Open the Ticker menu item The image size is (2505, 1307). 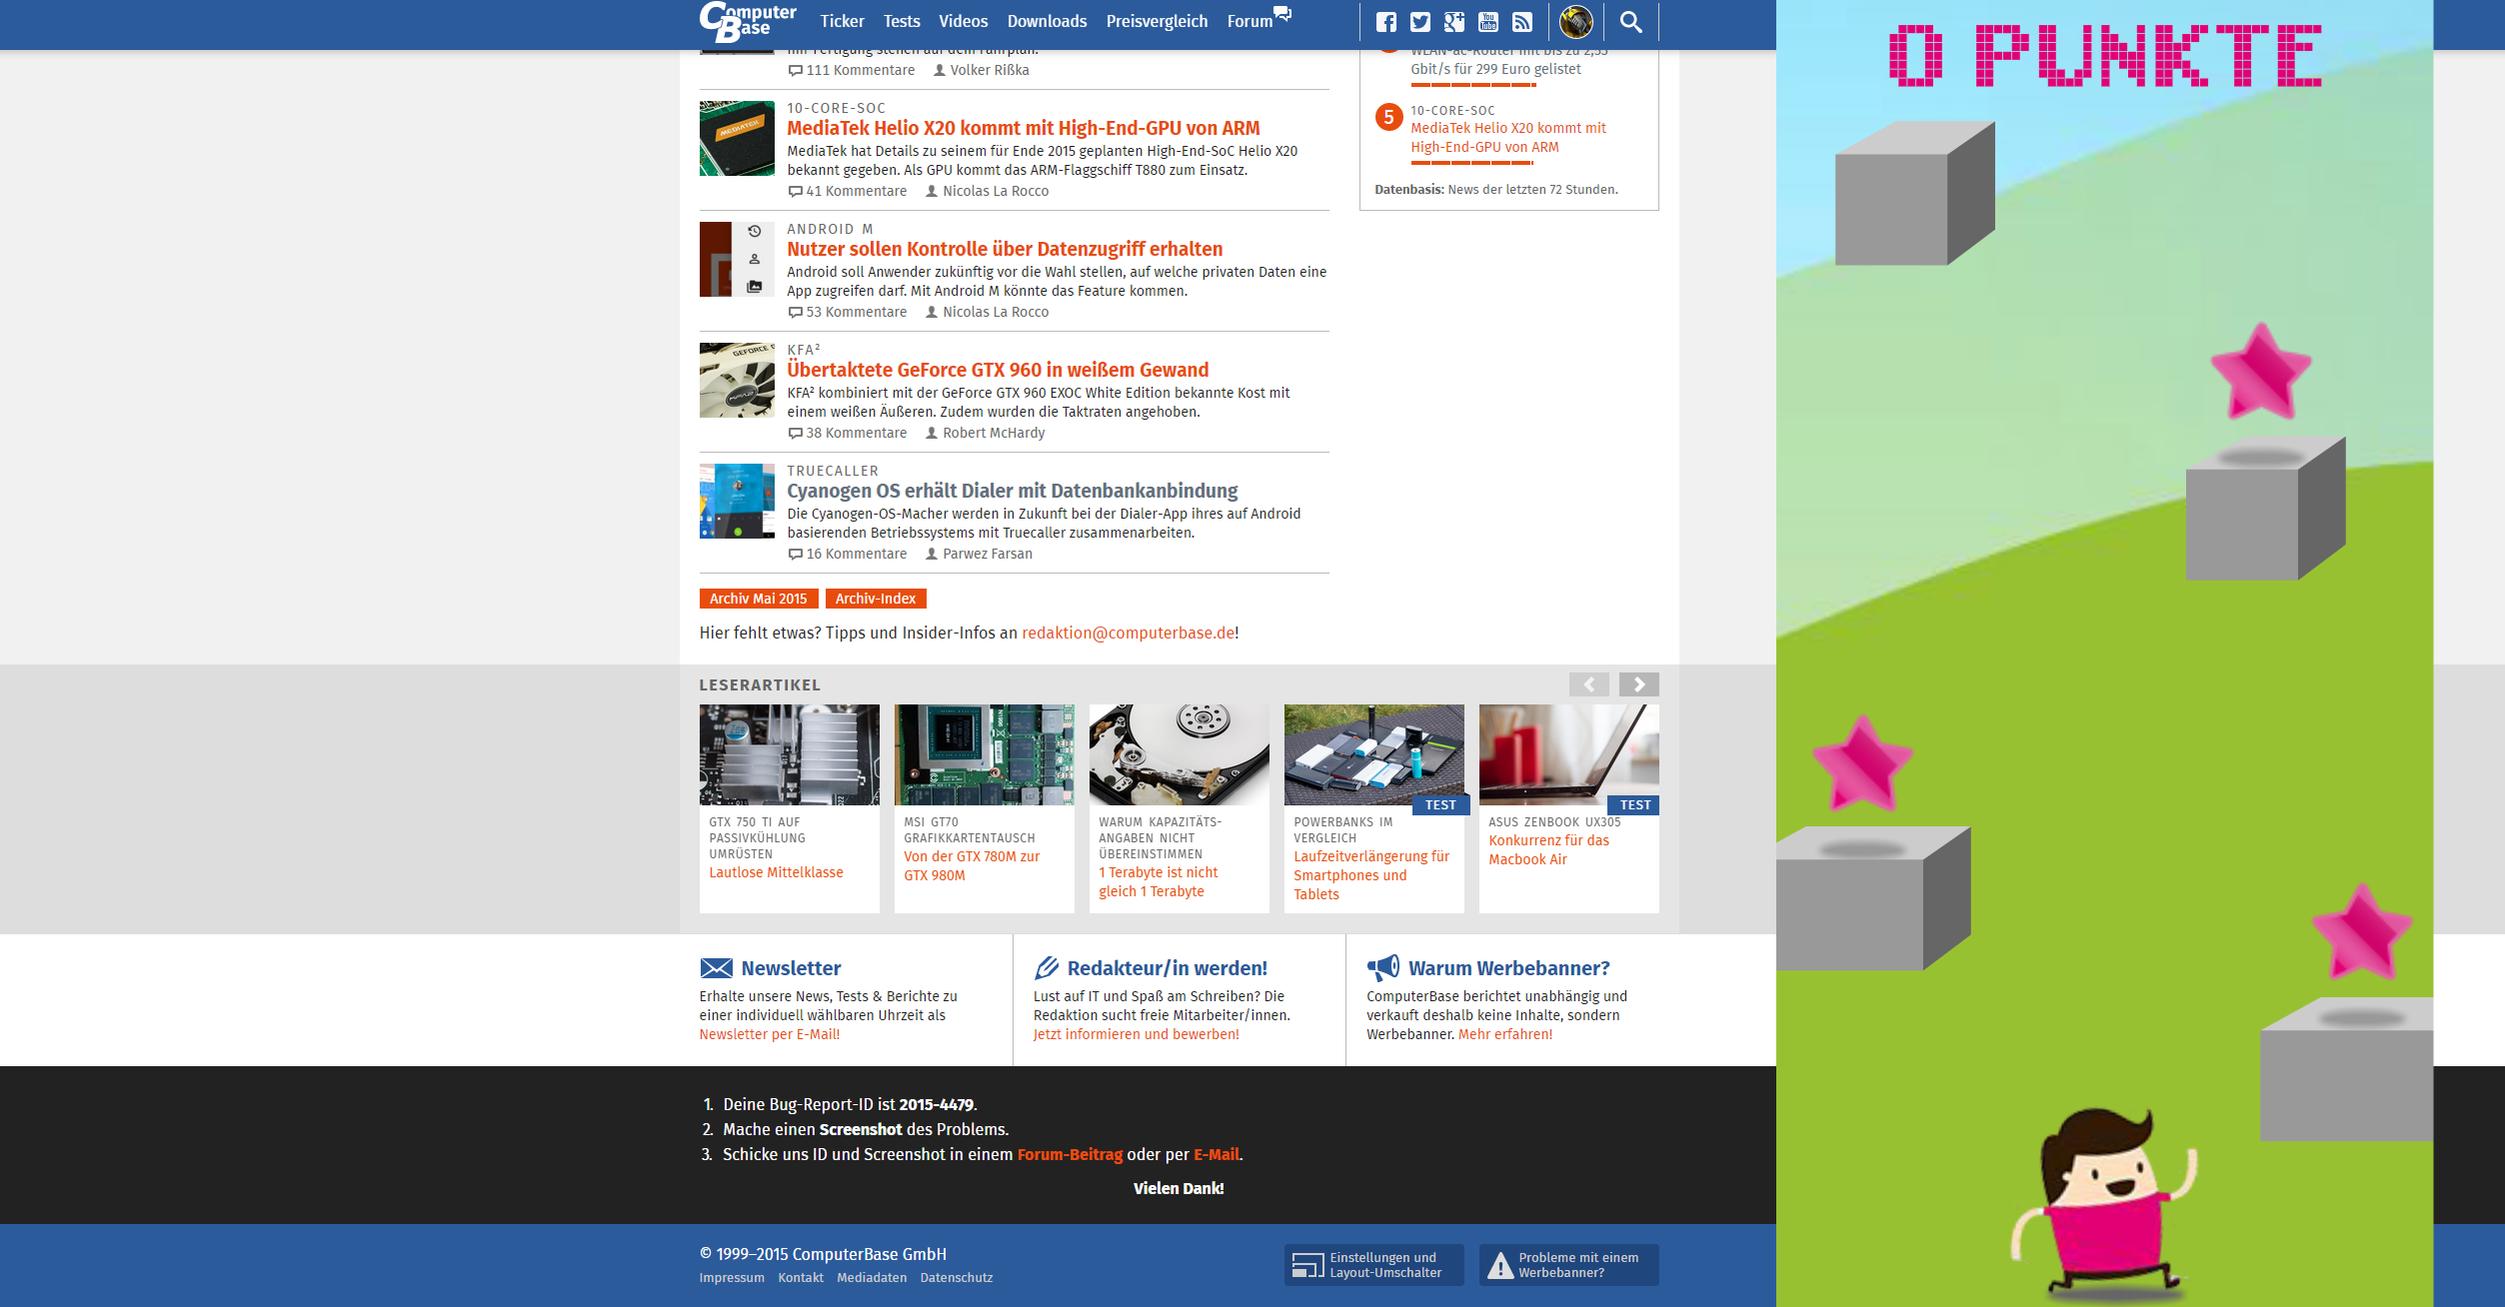click(x=841, y=21)
